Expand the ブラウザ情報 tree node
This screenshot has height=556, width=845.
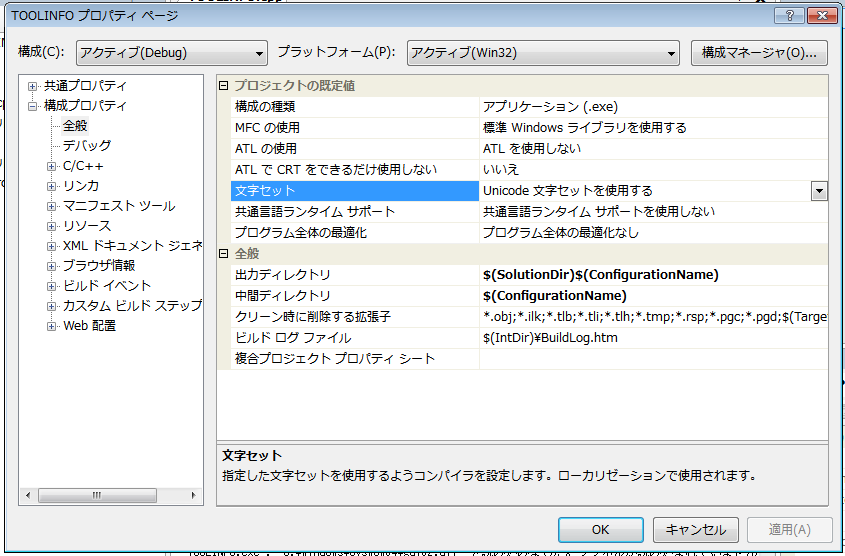click(x=52, y=266)
